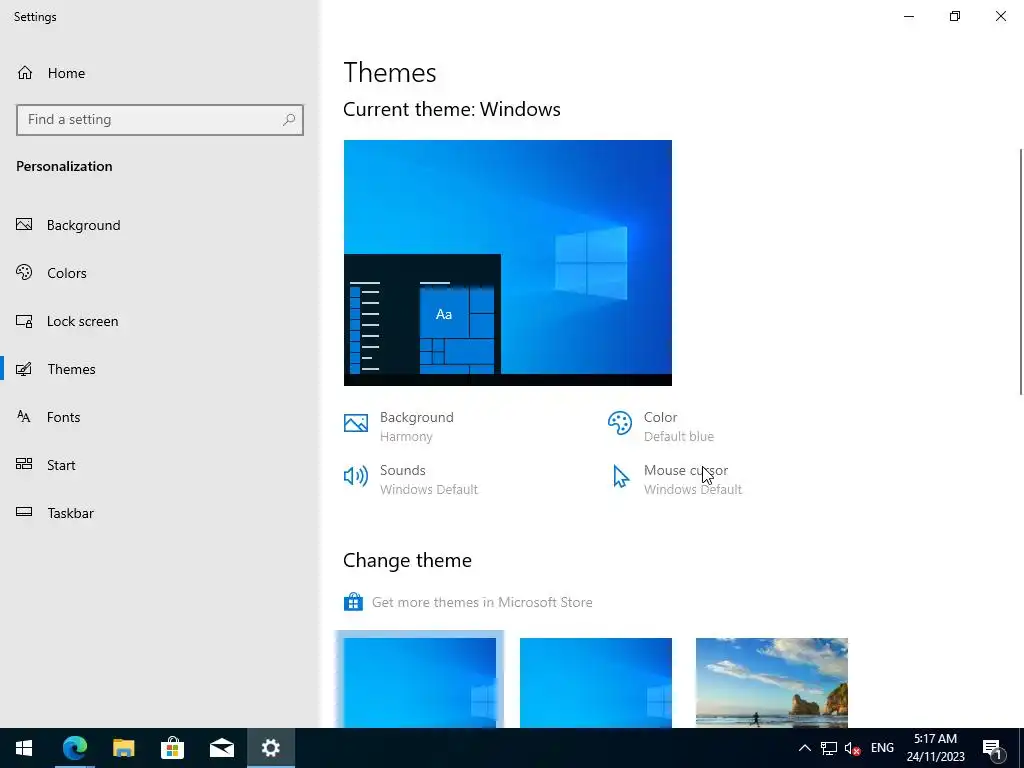The image size is (1024, 768).
Task: Click the Mouse cursor arrow icon
Action: 620,476
